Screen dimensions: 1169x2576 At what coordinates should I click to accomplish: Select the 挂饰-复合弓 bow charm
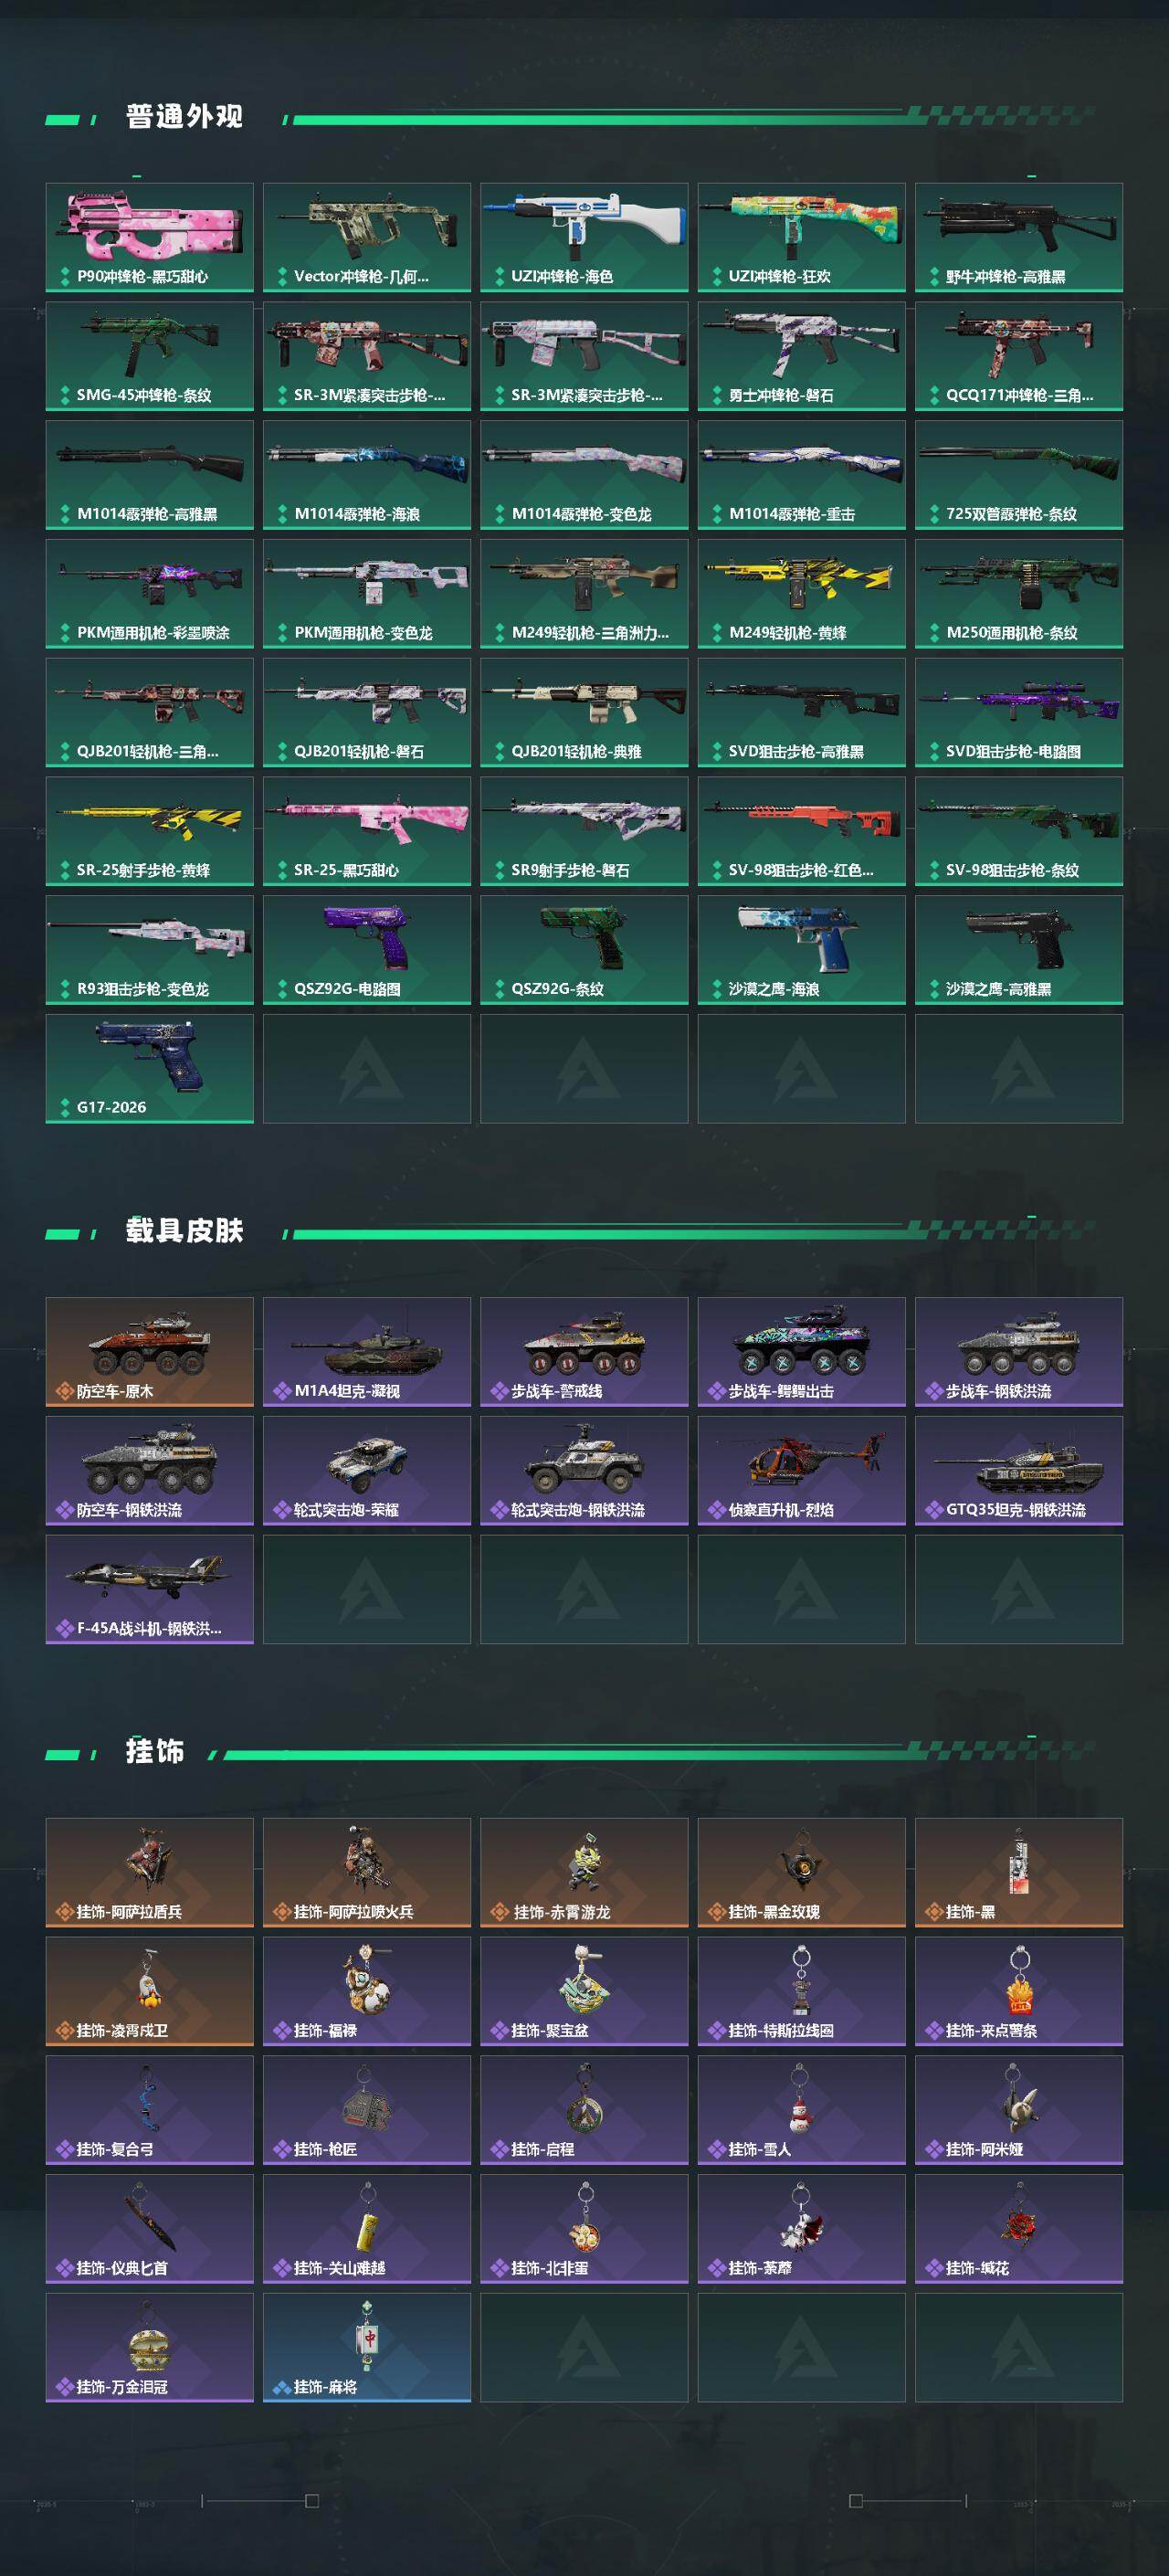coord(149,2110)
